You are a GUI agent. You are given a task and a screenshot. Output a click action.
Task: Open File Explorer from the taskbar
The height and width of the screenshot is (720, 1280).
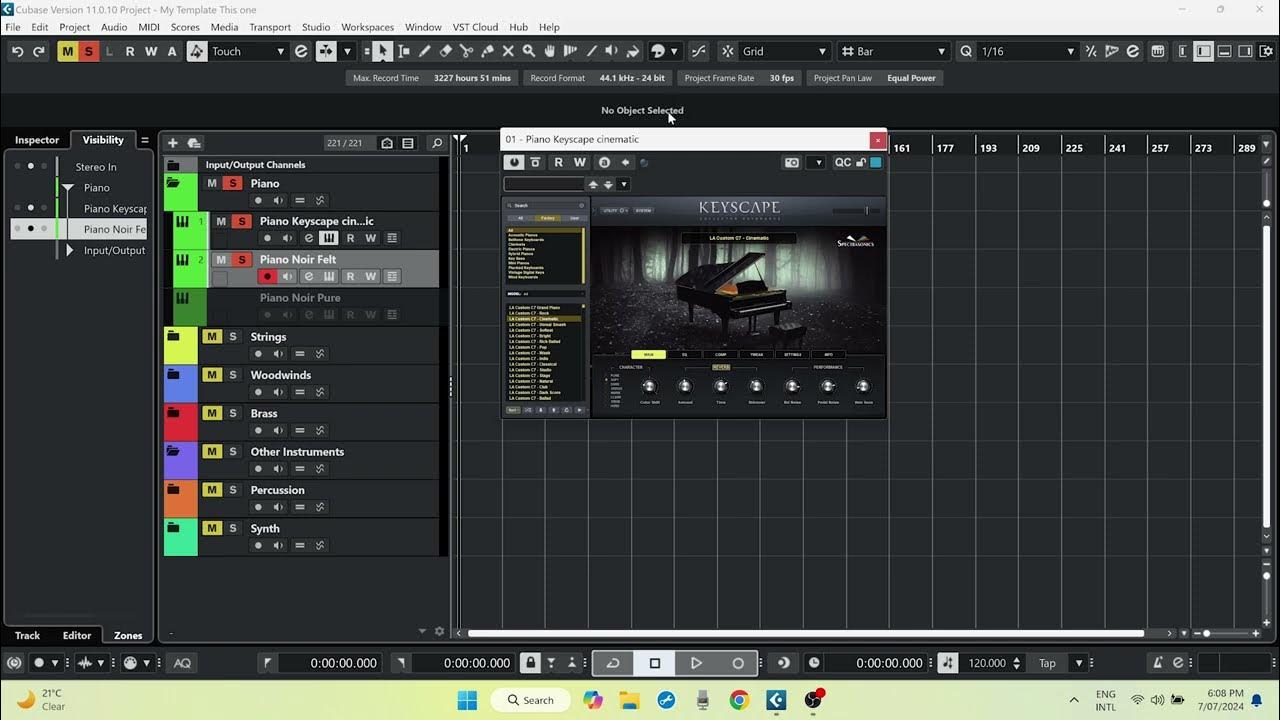pos(629,700)
